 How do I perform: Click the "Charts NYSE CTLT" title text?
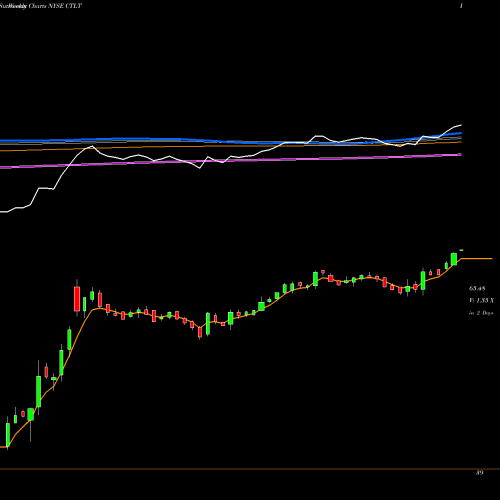(x=55, y=6)
